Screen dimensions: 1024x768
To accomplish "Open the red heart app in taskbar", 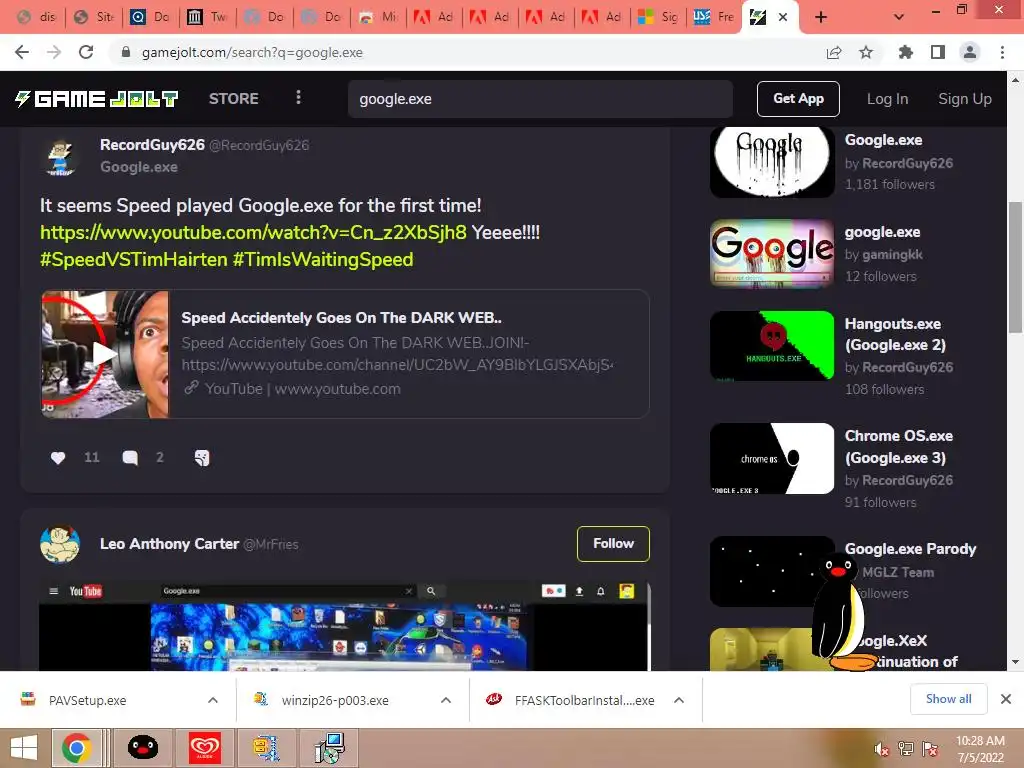I will click(204, 748).
